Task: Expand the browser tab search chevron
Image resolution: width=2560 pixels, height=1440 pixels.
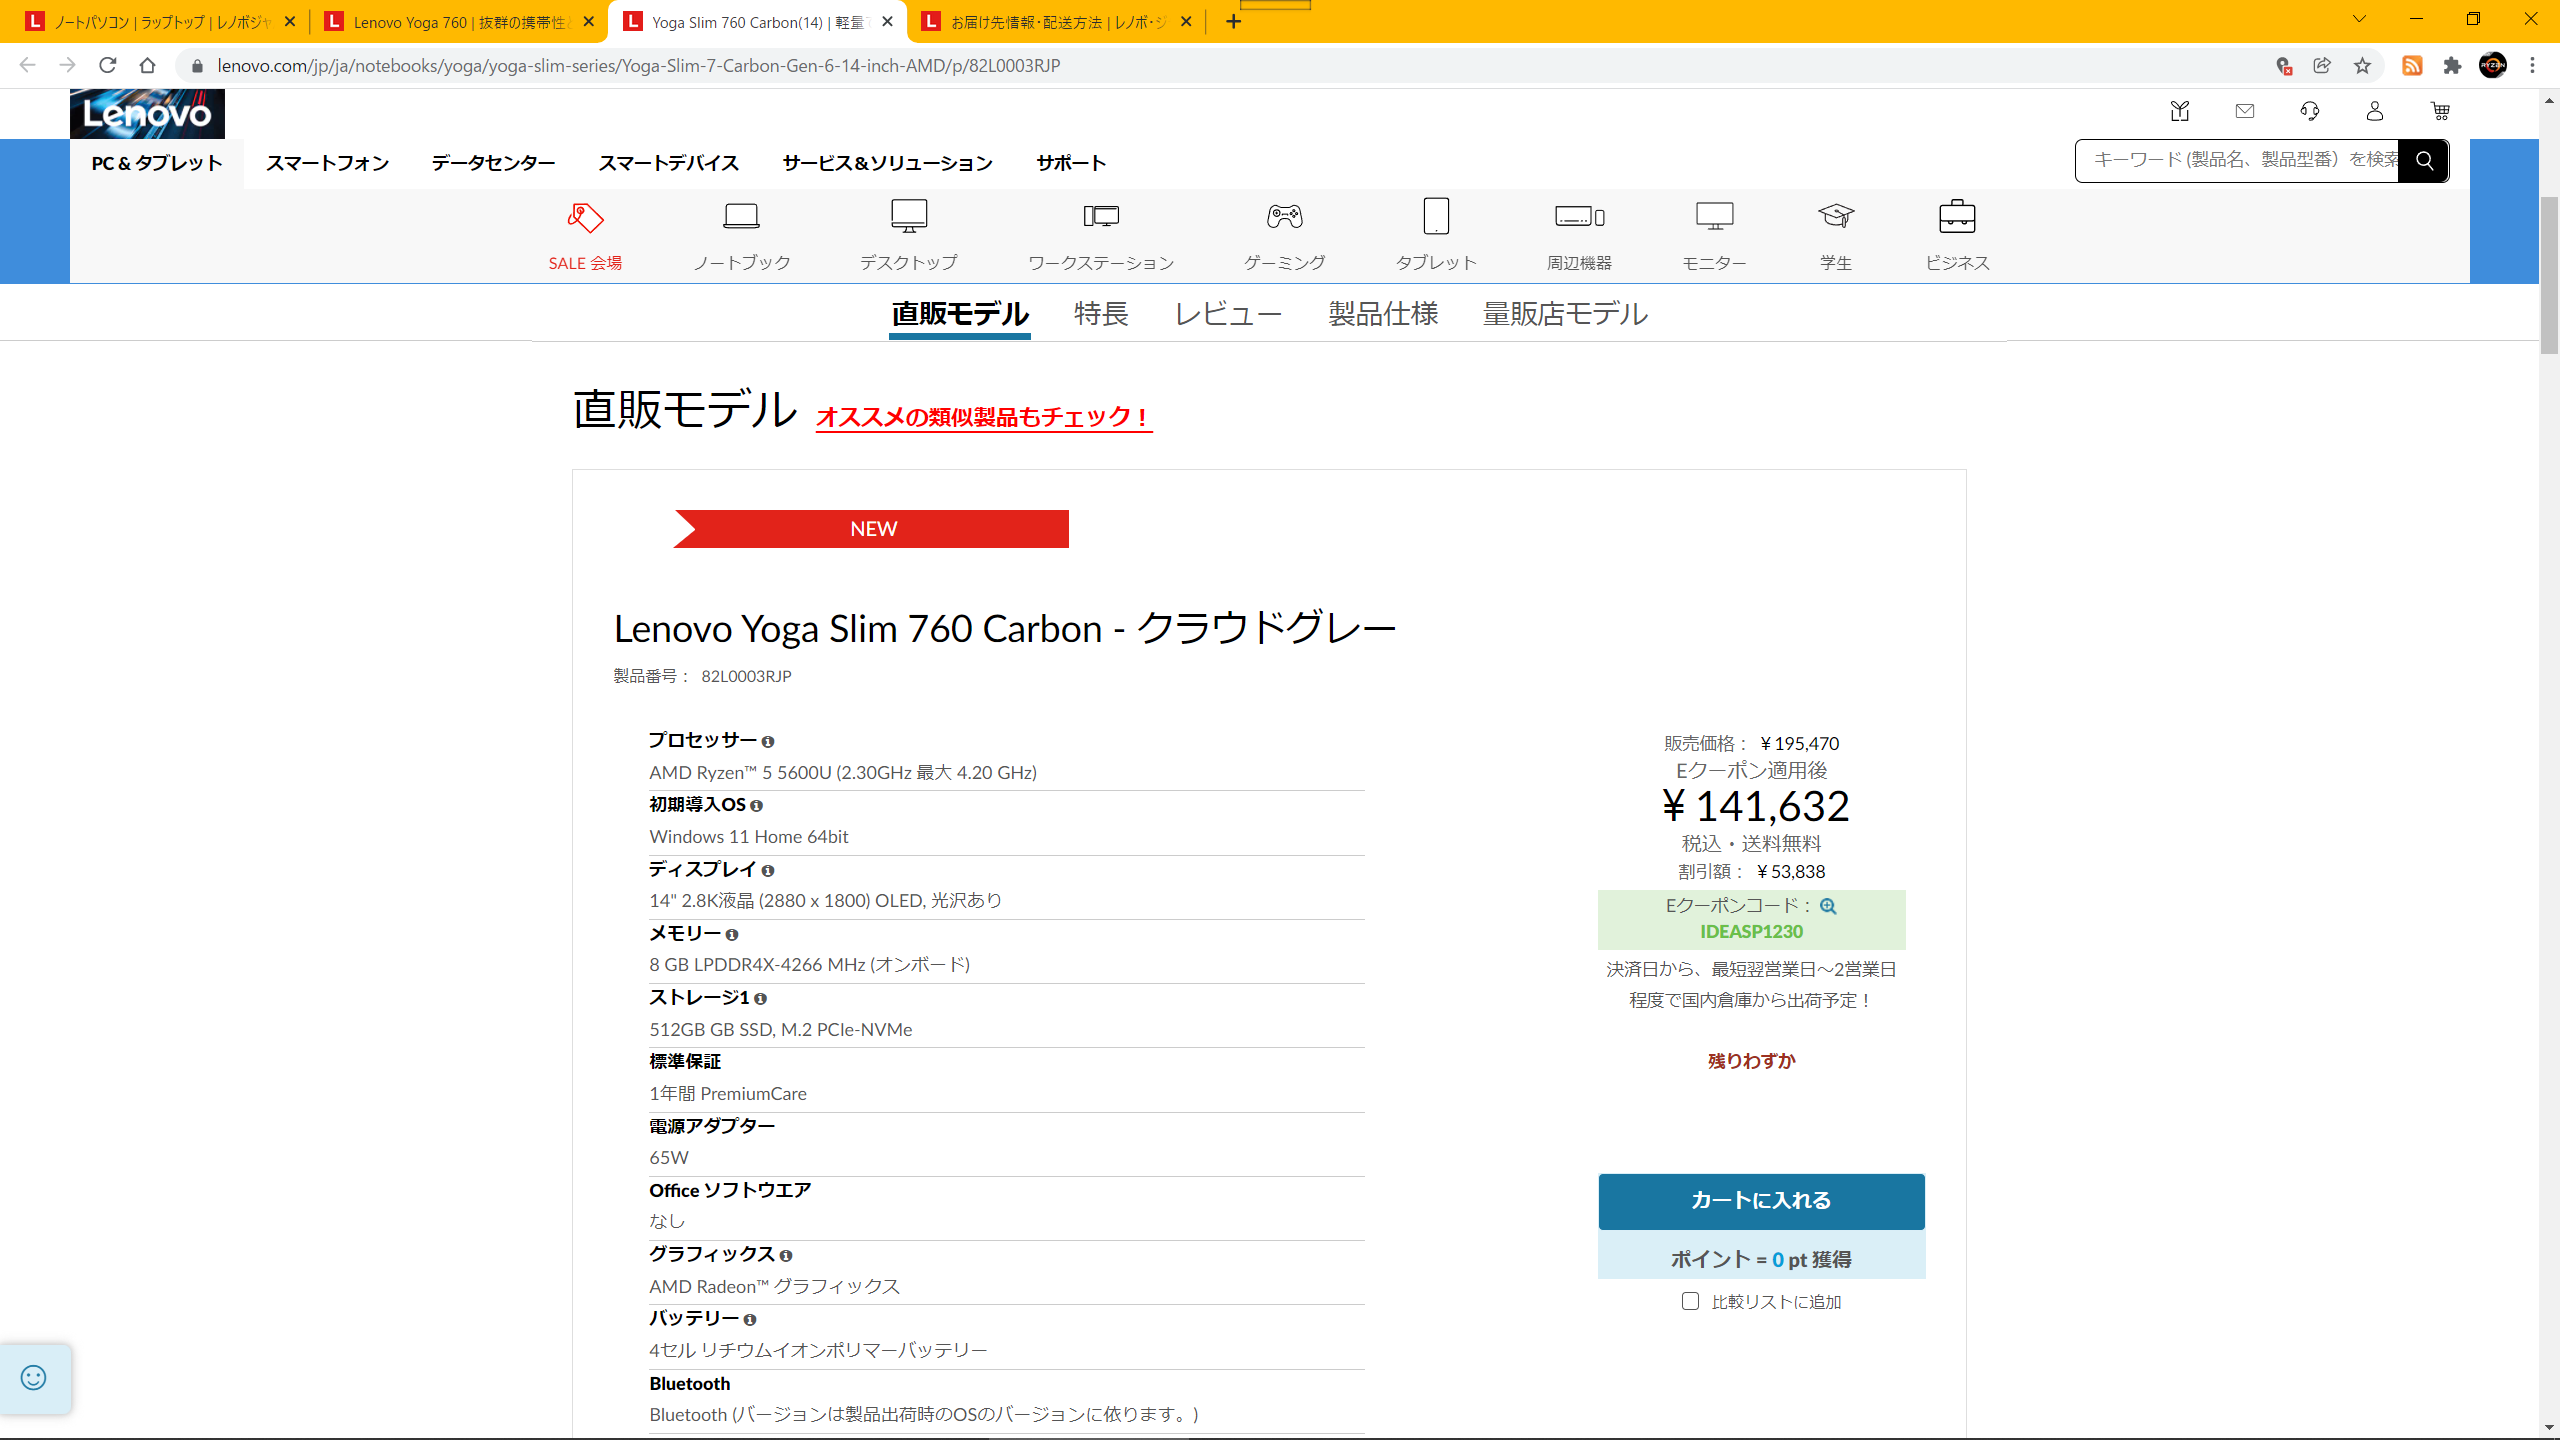Action: (x=2360, y=19)
